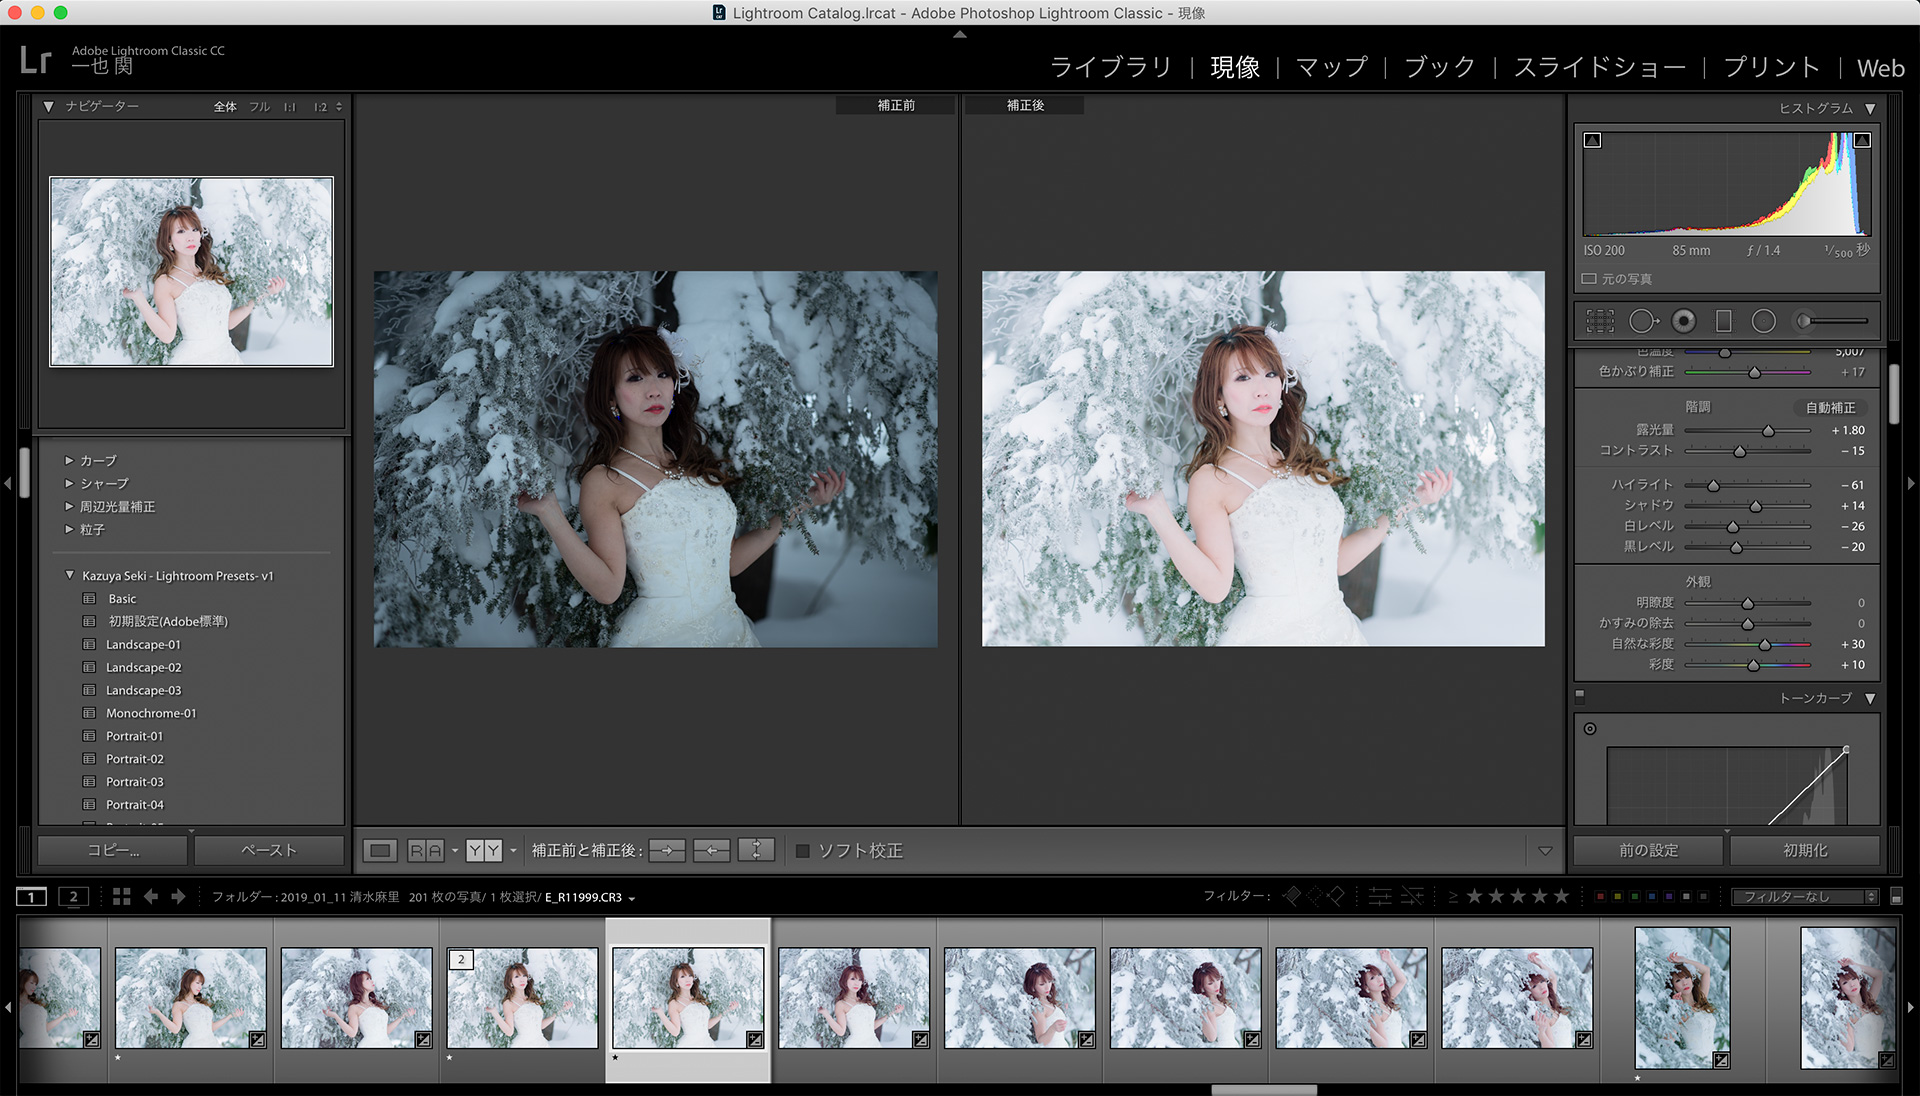The image size is (1920, 1096).
Task: Click the ハイライト highlights slider
Action: coord(1747,485)
